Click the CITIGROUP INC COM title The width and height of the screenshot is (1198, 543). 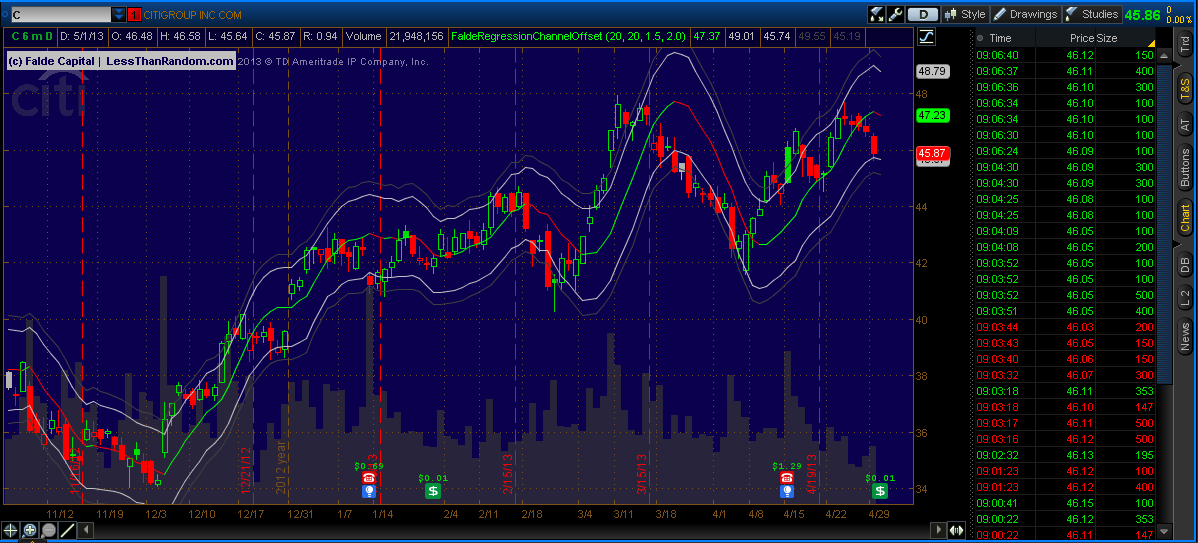[193, 15]
